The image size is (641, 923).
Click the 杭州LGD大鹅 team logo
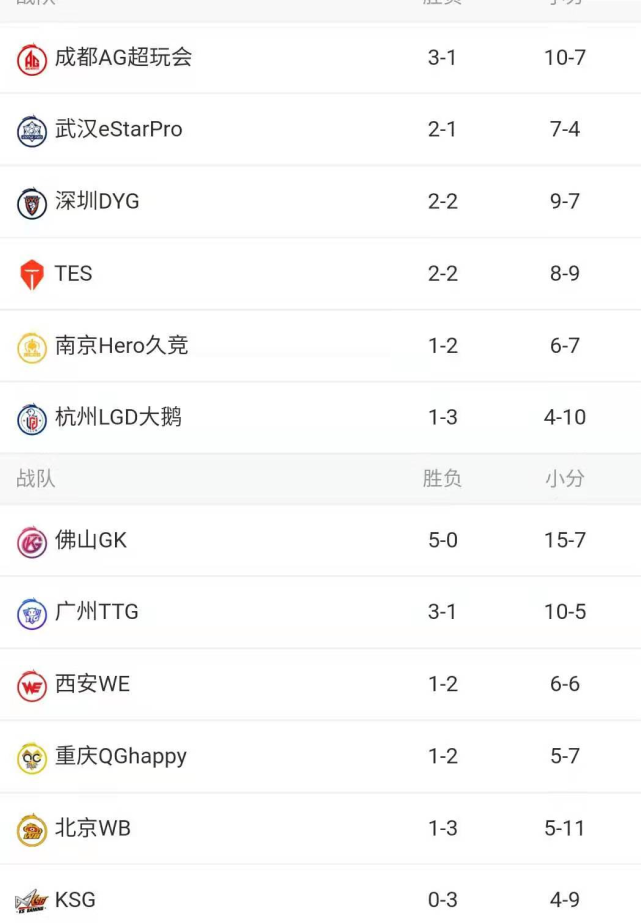click(32, 419)
